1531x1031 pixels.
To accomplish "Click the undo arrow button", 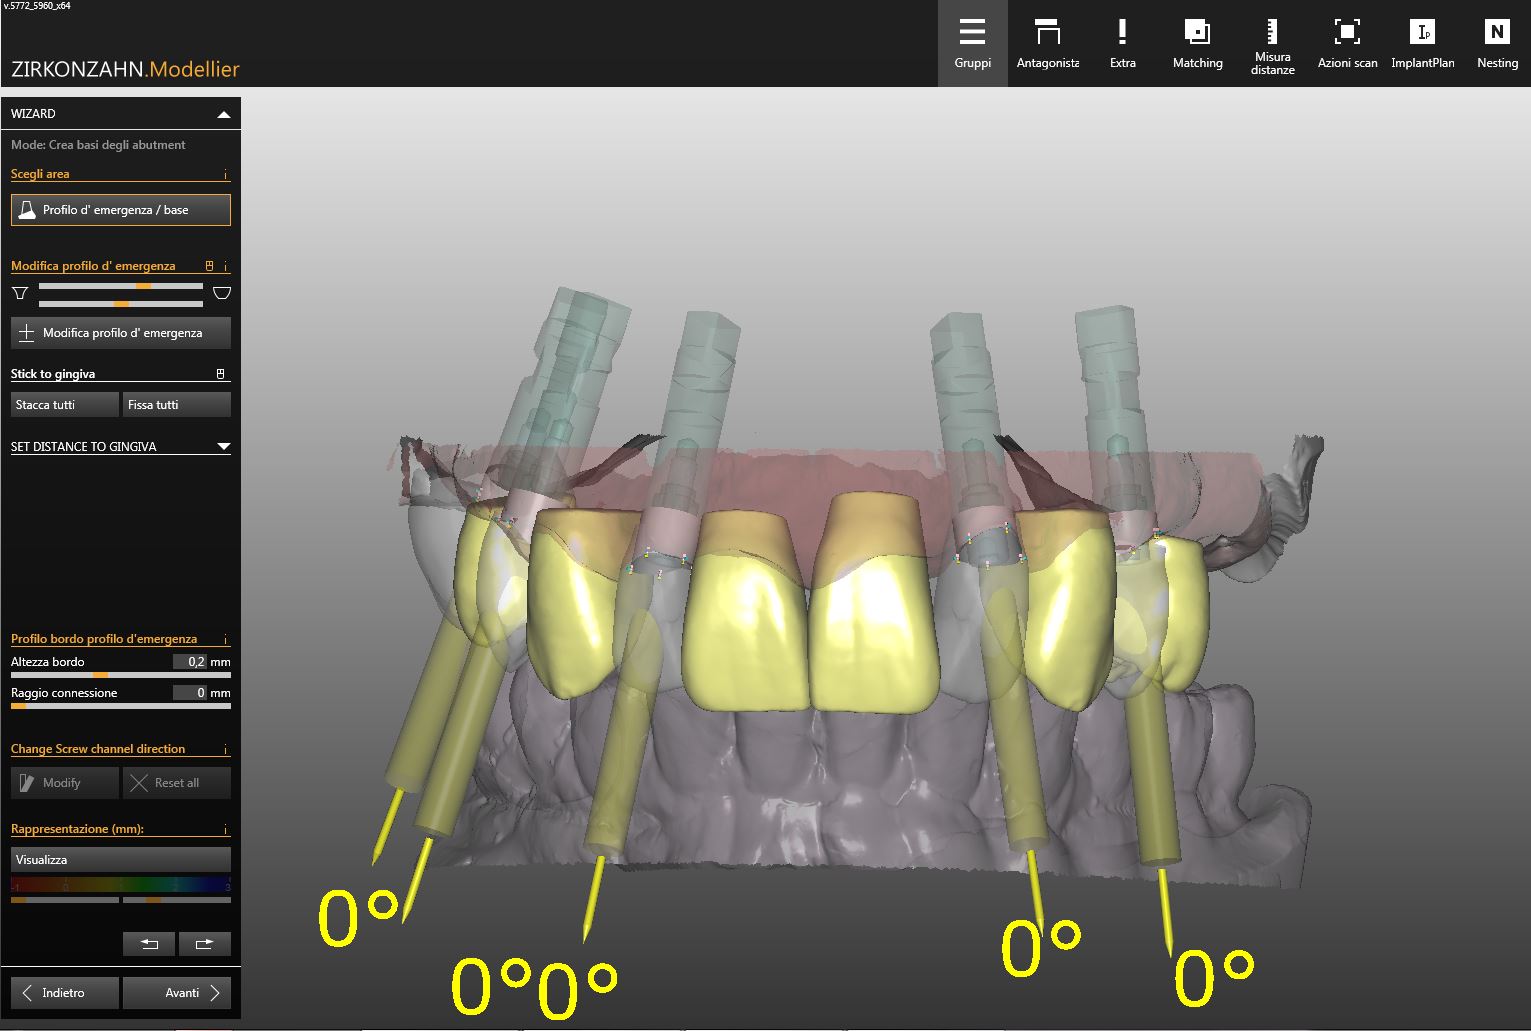I will [149, 943].
